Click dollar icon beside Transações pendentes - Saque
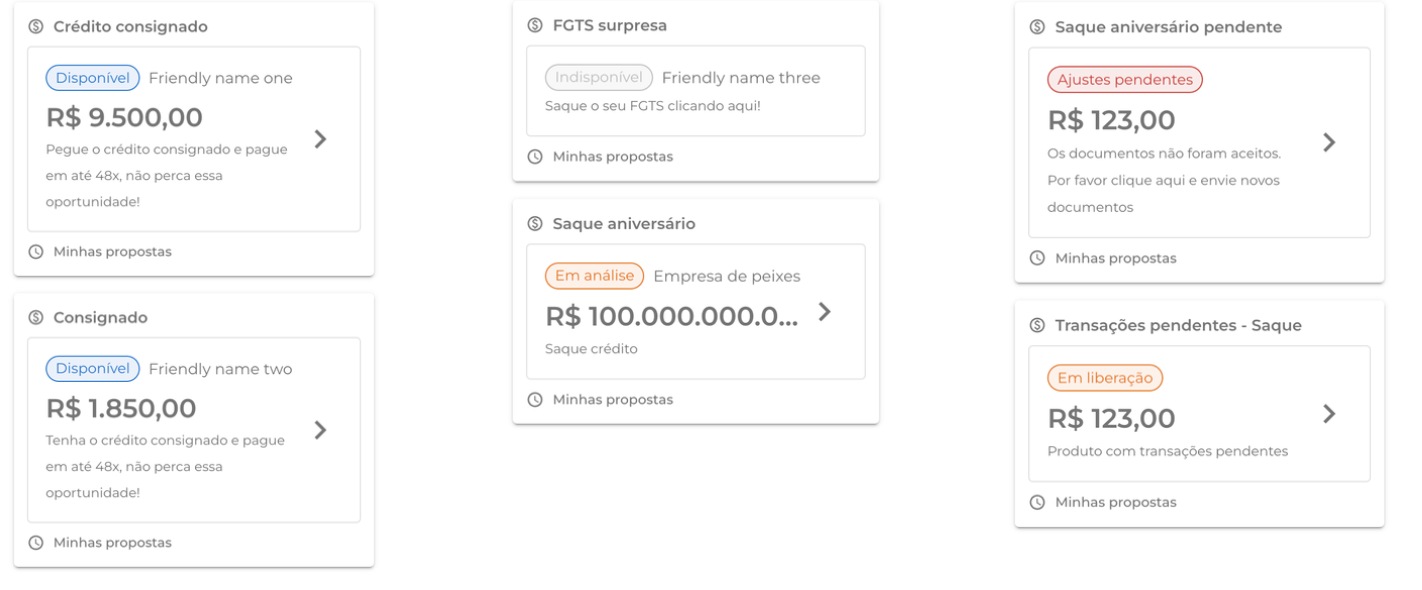1422x590 pixels. 1038,326
